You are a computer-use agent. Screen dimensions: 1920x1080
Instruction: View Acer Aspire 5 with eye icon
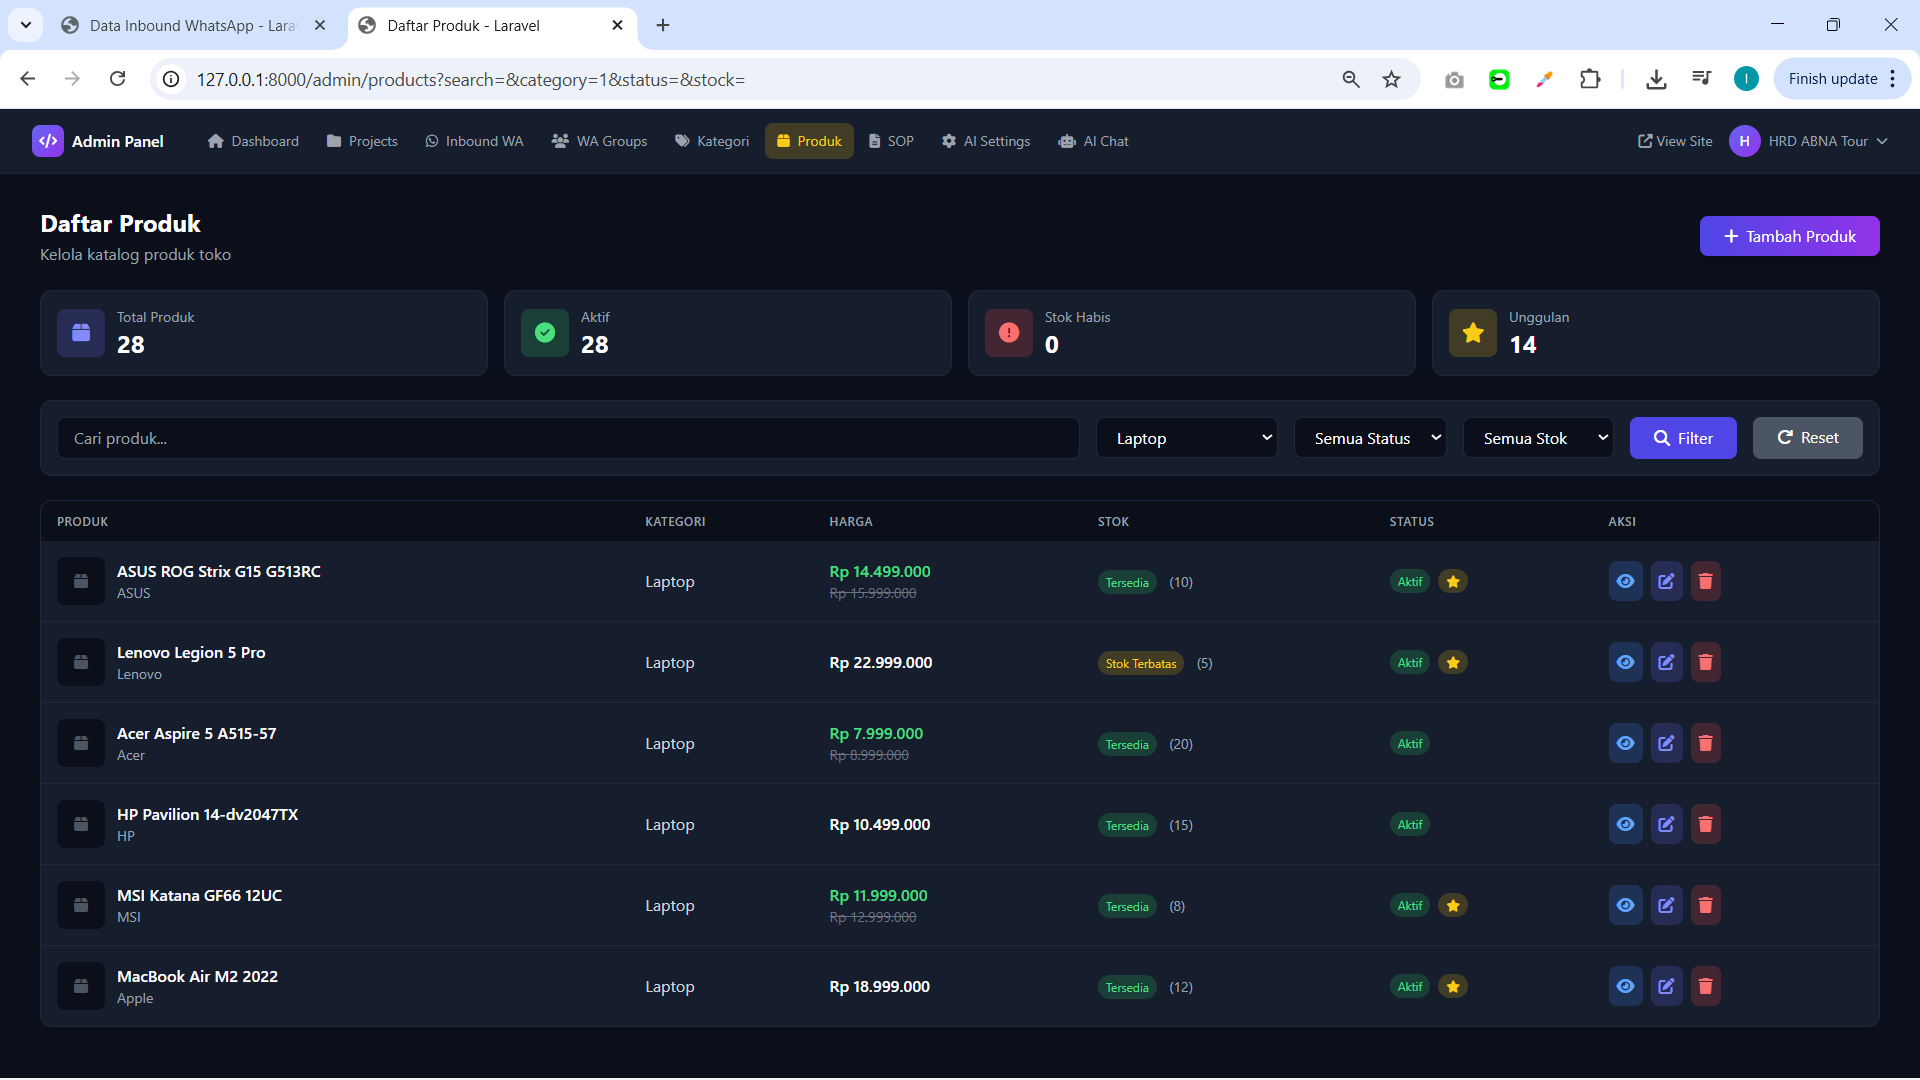coord(1625,743)
